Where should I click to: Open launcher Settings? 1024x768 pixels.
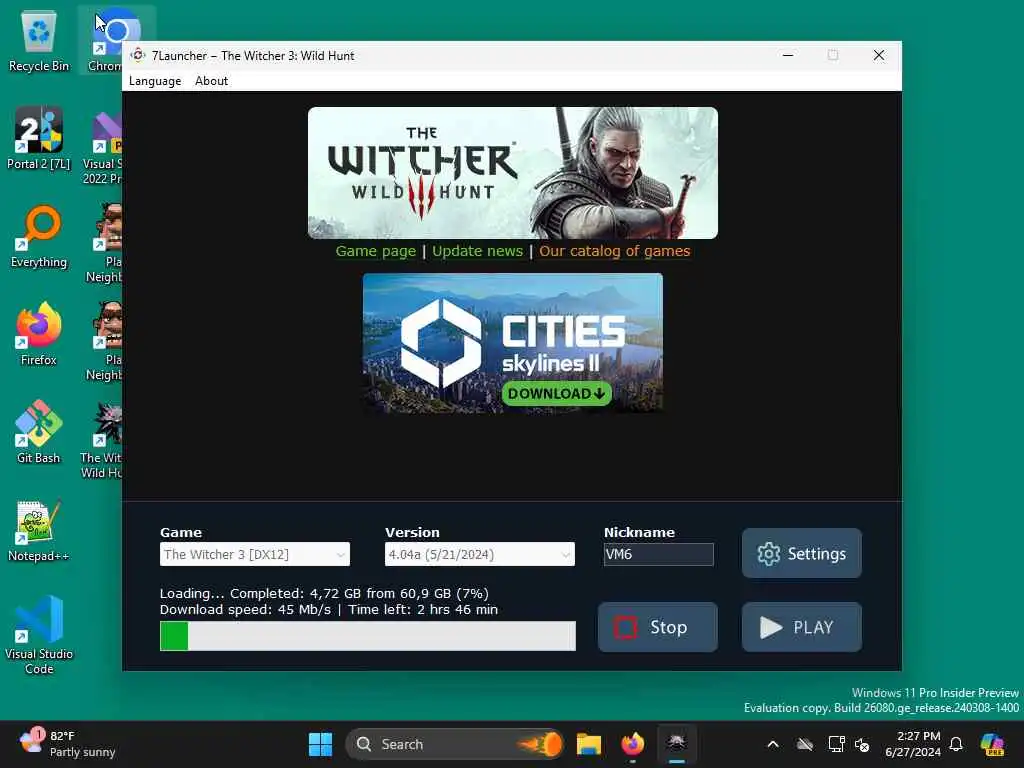801,553
